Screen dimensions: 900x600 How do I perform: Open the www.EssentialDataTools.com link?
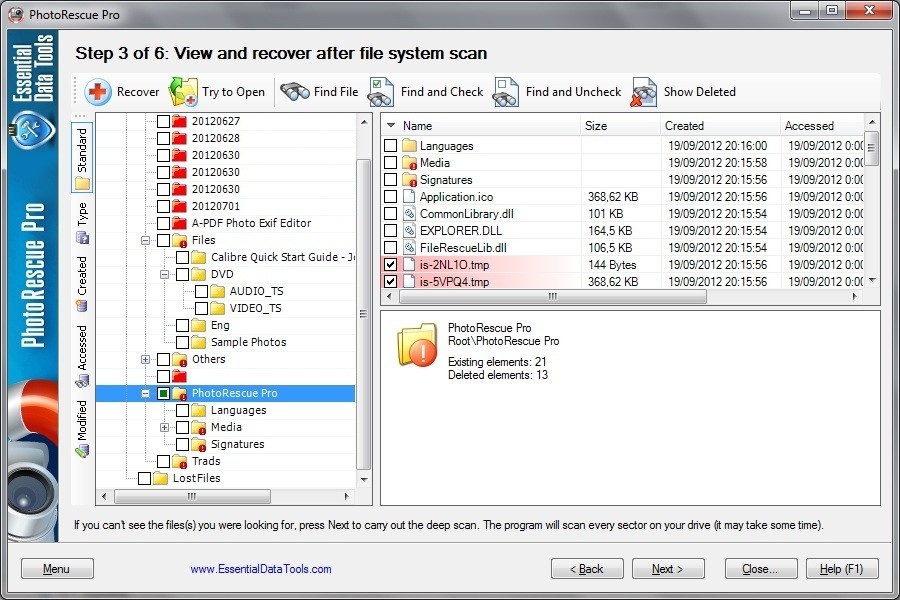[261, 569]
